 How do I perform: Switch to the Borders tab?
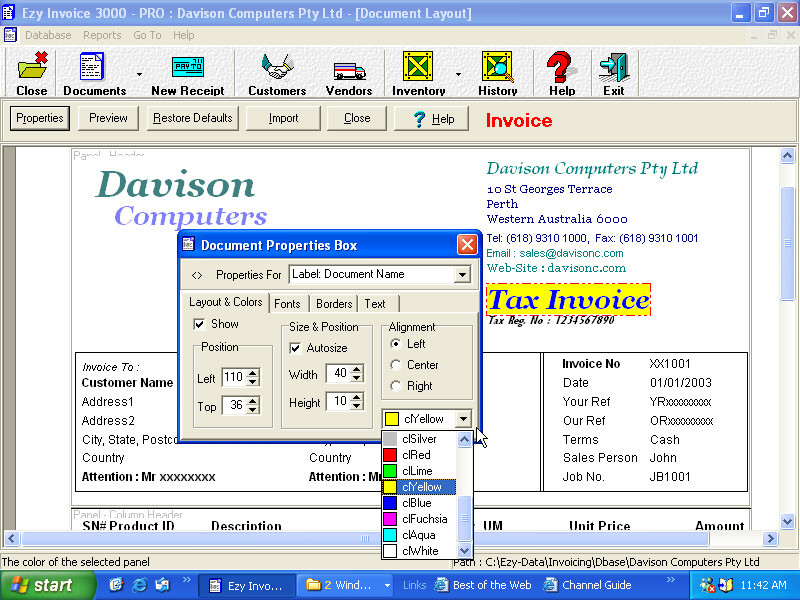click(x=334, y=304)
